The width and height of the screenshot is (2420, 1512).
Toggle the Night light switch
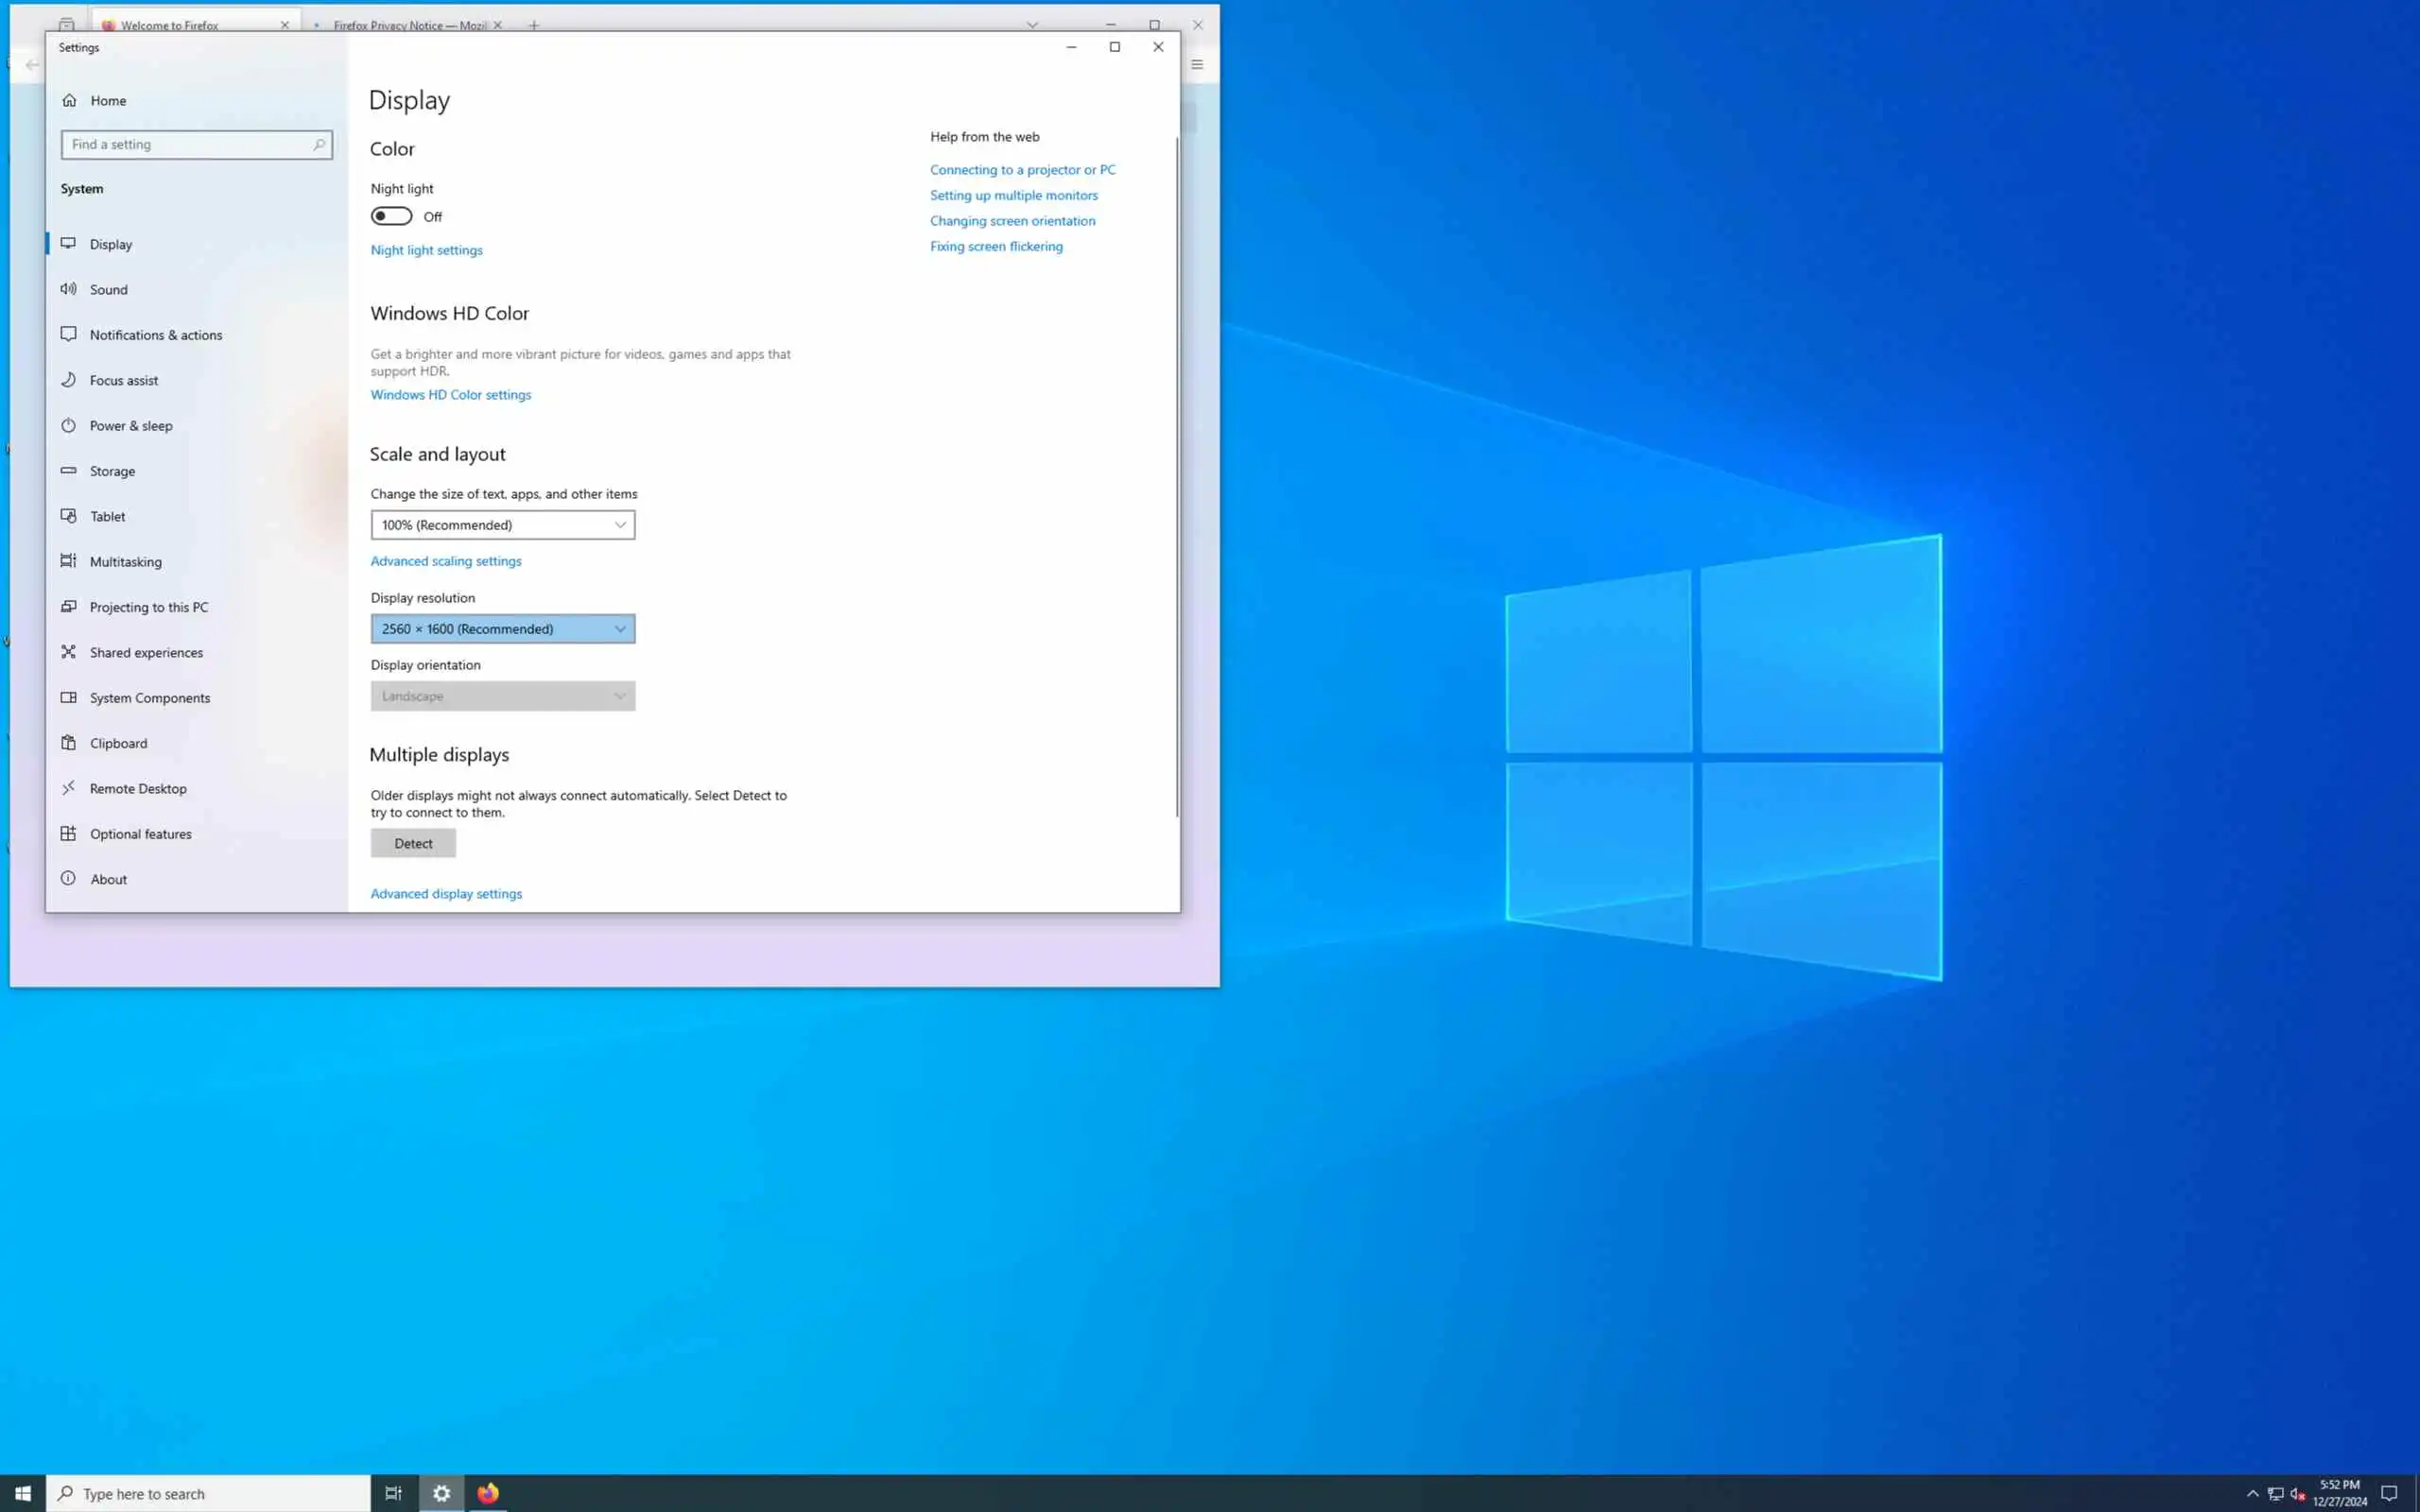[391, 216]
